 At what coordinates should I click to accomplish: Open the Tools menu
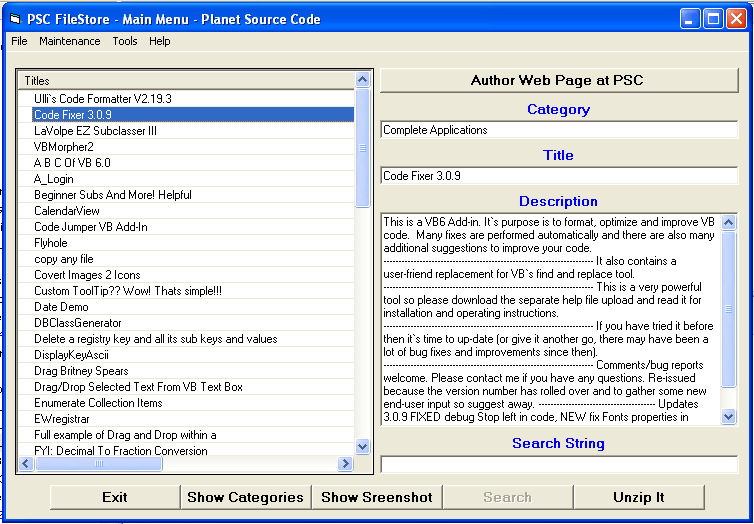point(125,41)
